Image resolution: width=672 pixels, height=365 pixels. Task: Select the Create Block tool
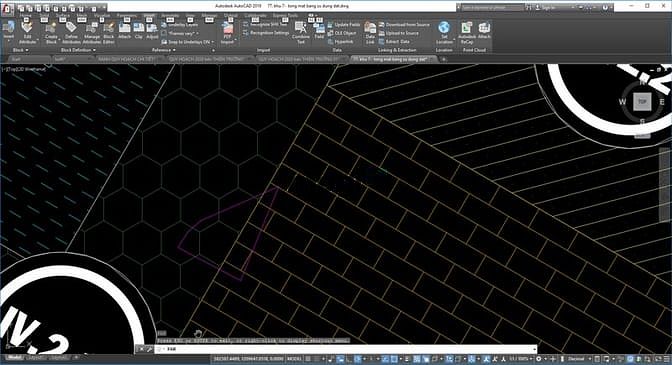coord(51,33)
